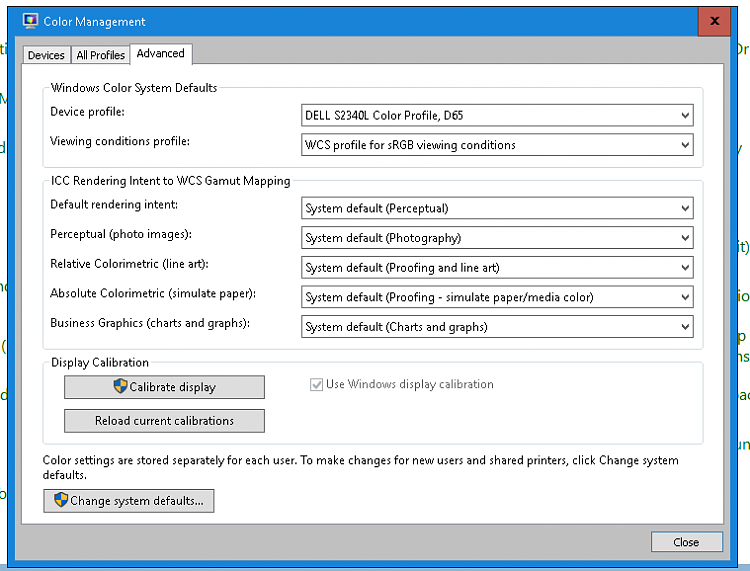Click the Viewing conditions profile: label
This screenshot has width=750, height=571.
click(x=120, y=142)
